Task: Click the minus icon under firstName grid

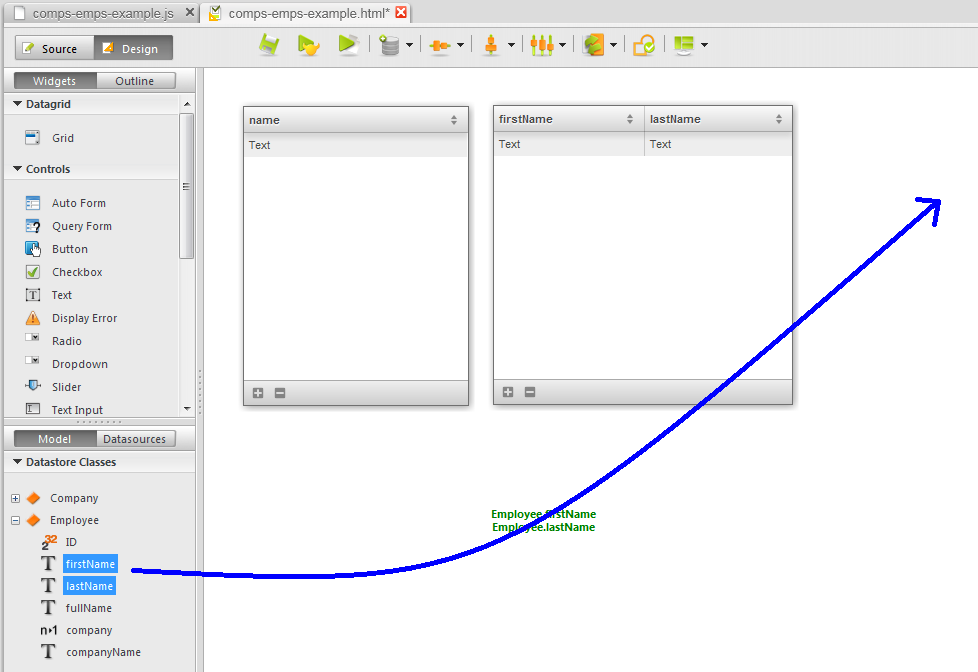Action: (x=530, y=392)
